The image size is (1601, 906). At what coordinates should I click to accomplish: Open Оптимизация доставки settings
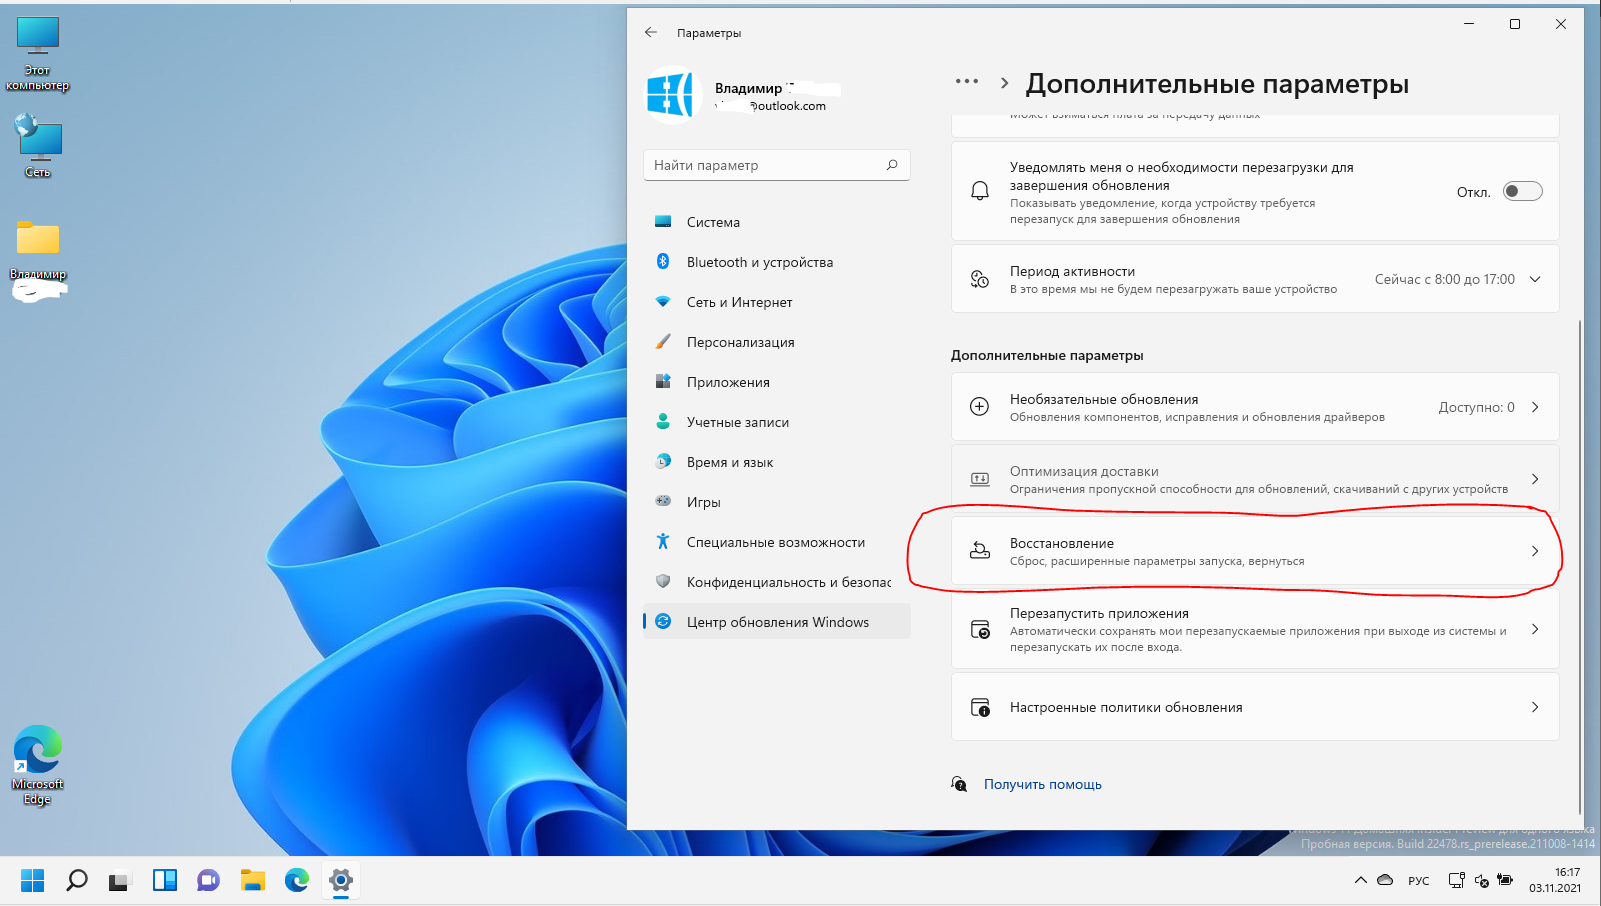coord(1255,479)
